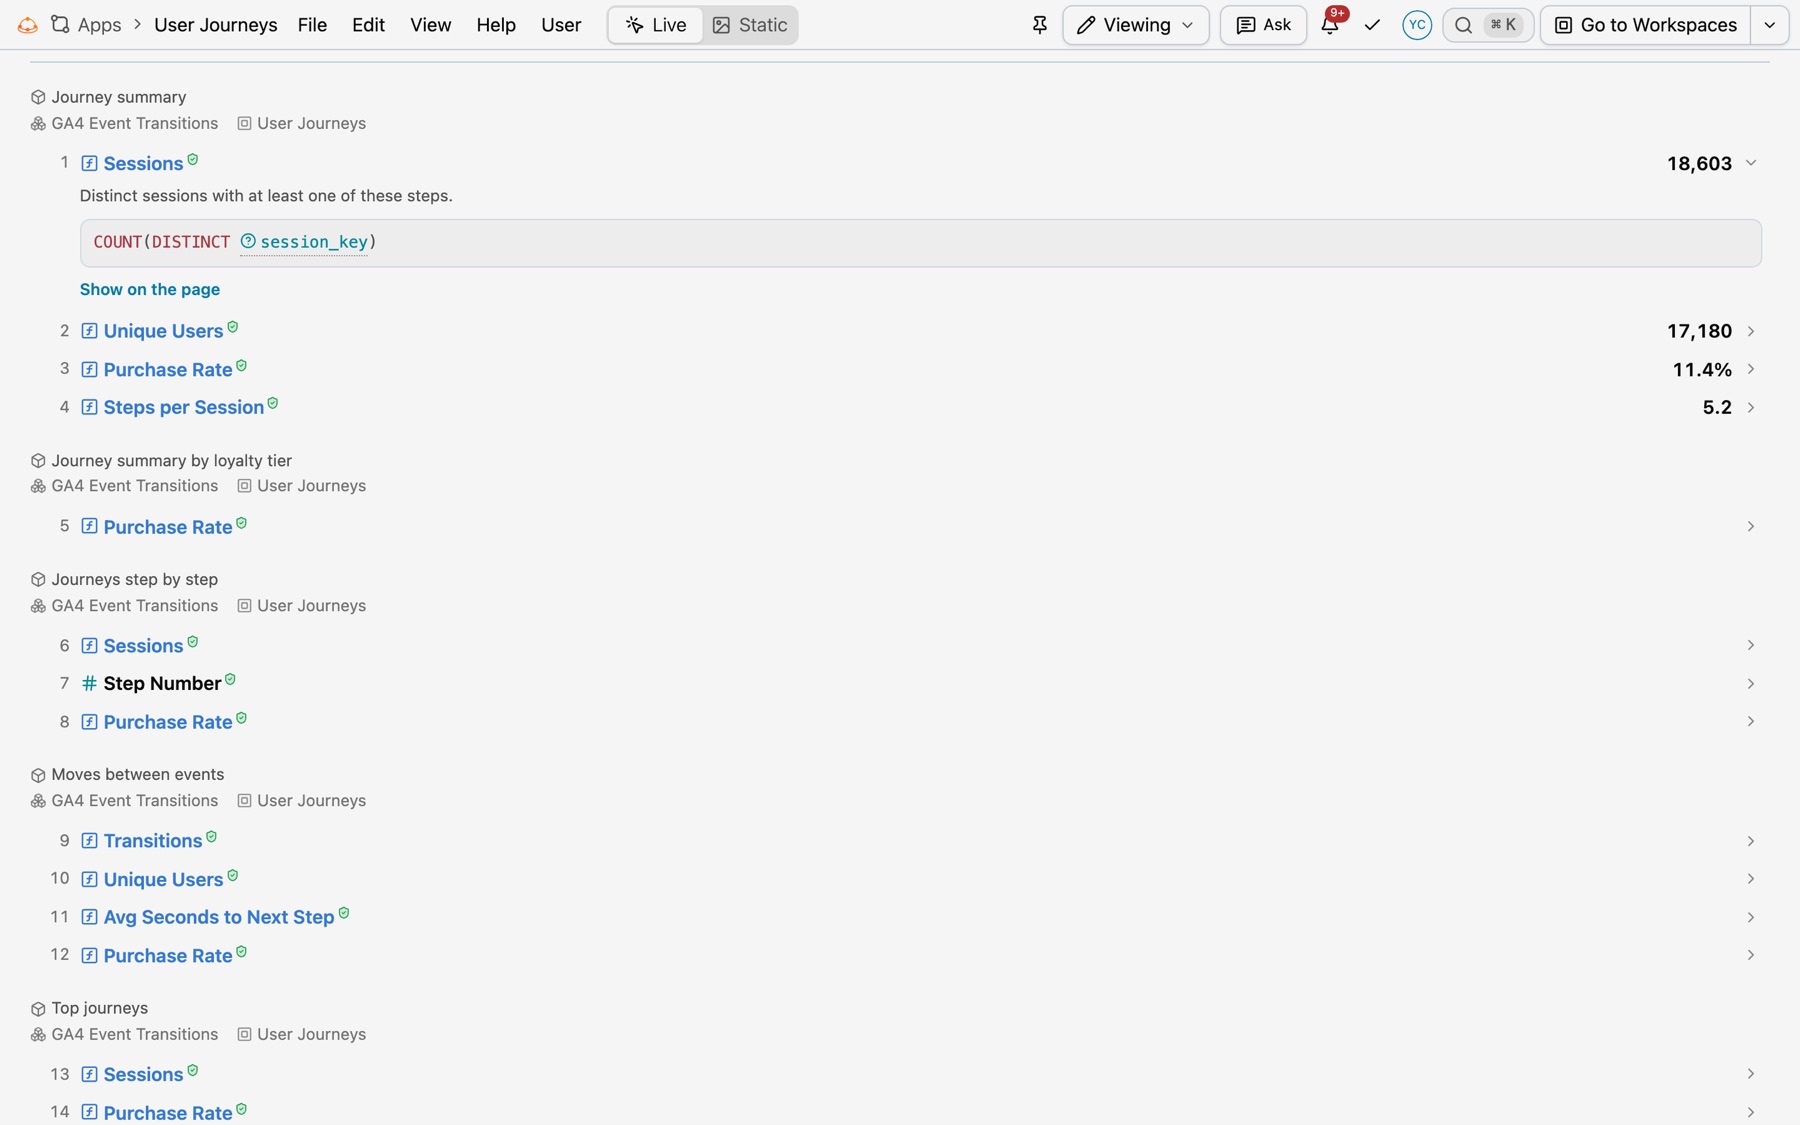
Task: Click the COUNT DISTINCT session_key formula box
Action: (x=920, y=243)
